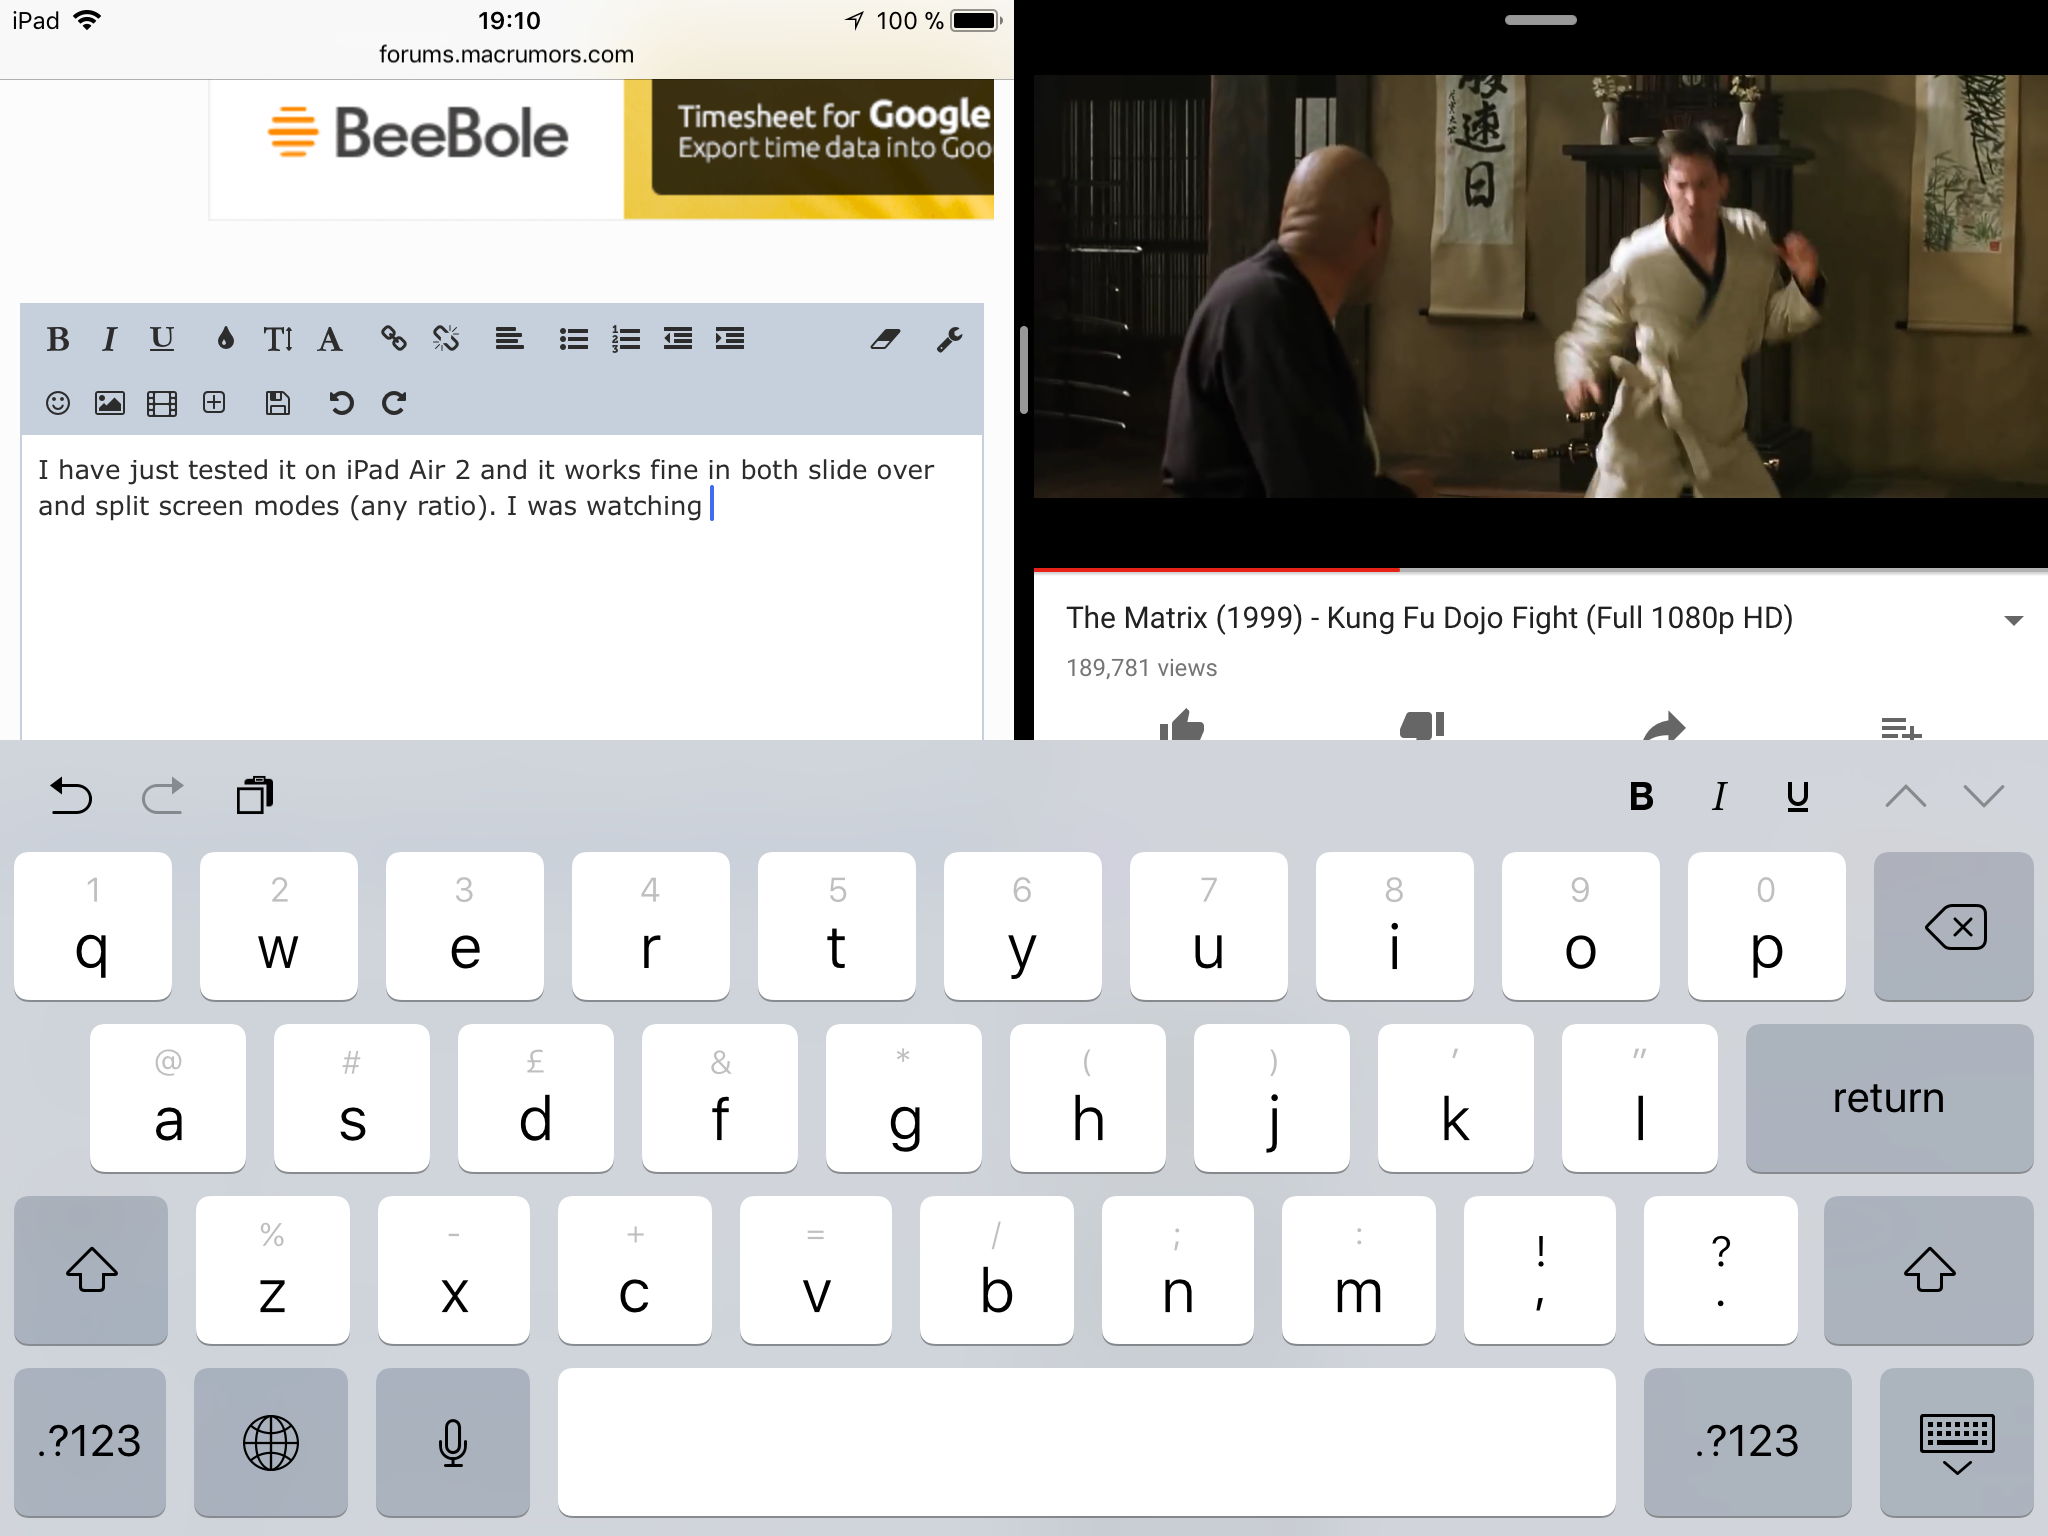Click the save draft floppy icon
The width and height of the screenshot is (2048, 1536).
tap(278, 403)
